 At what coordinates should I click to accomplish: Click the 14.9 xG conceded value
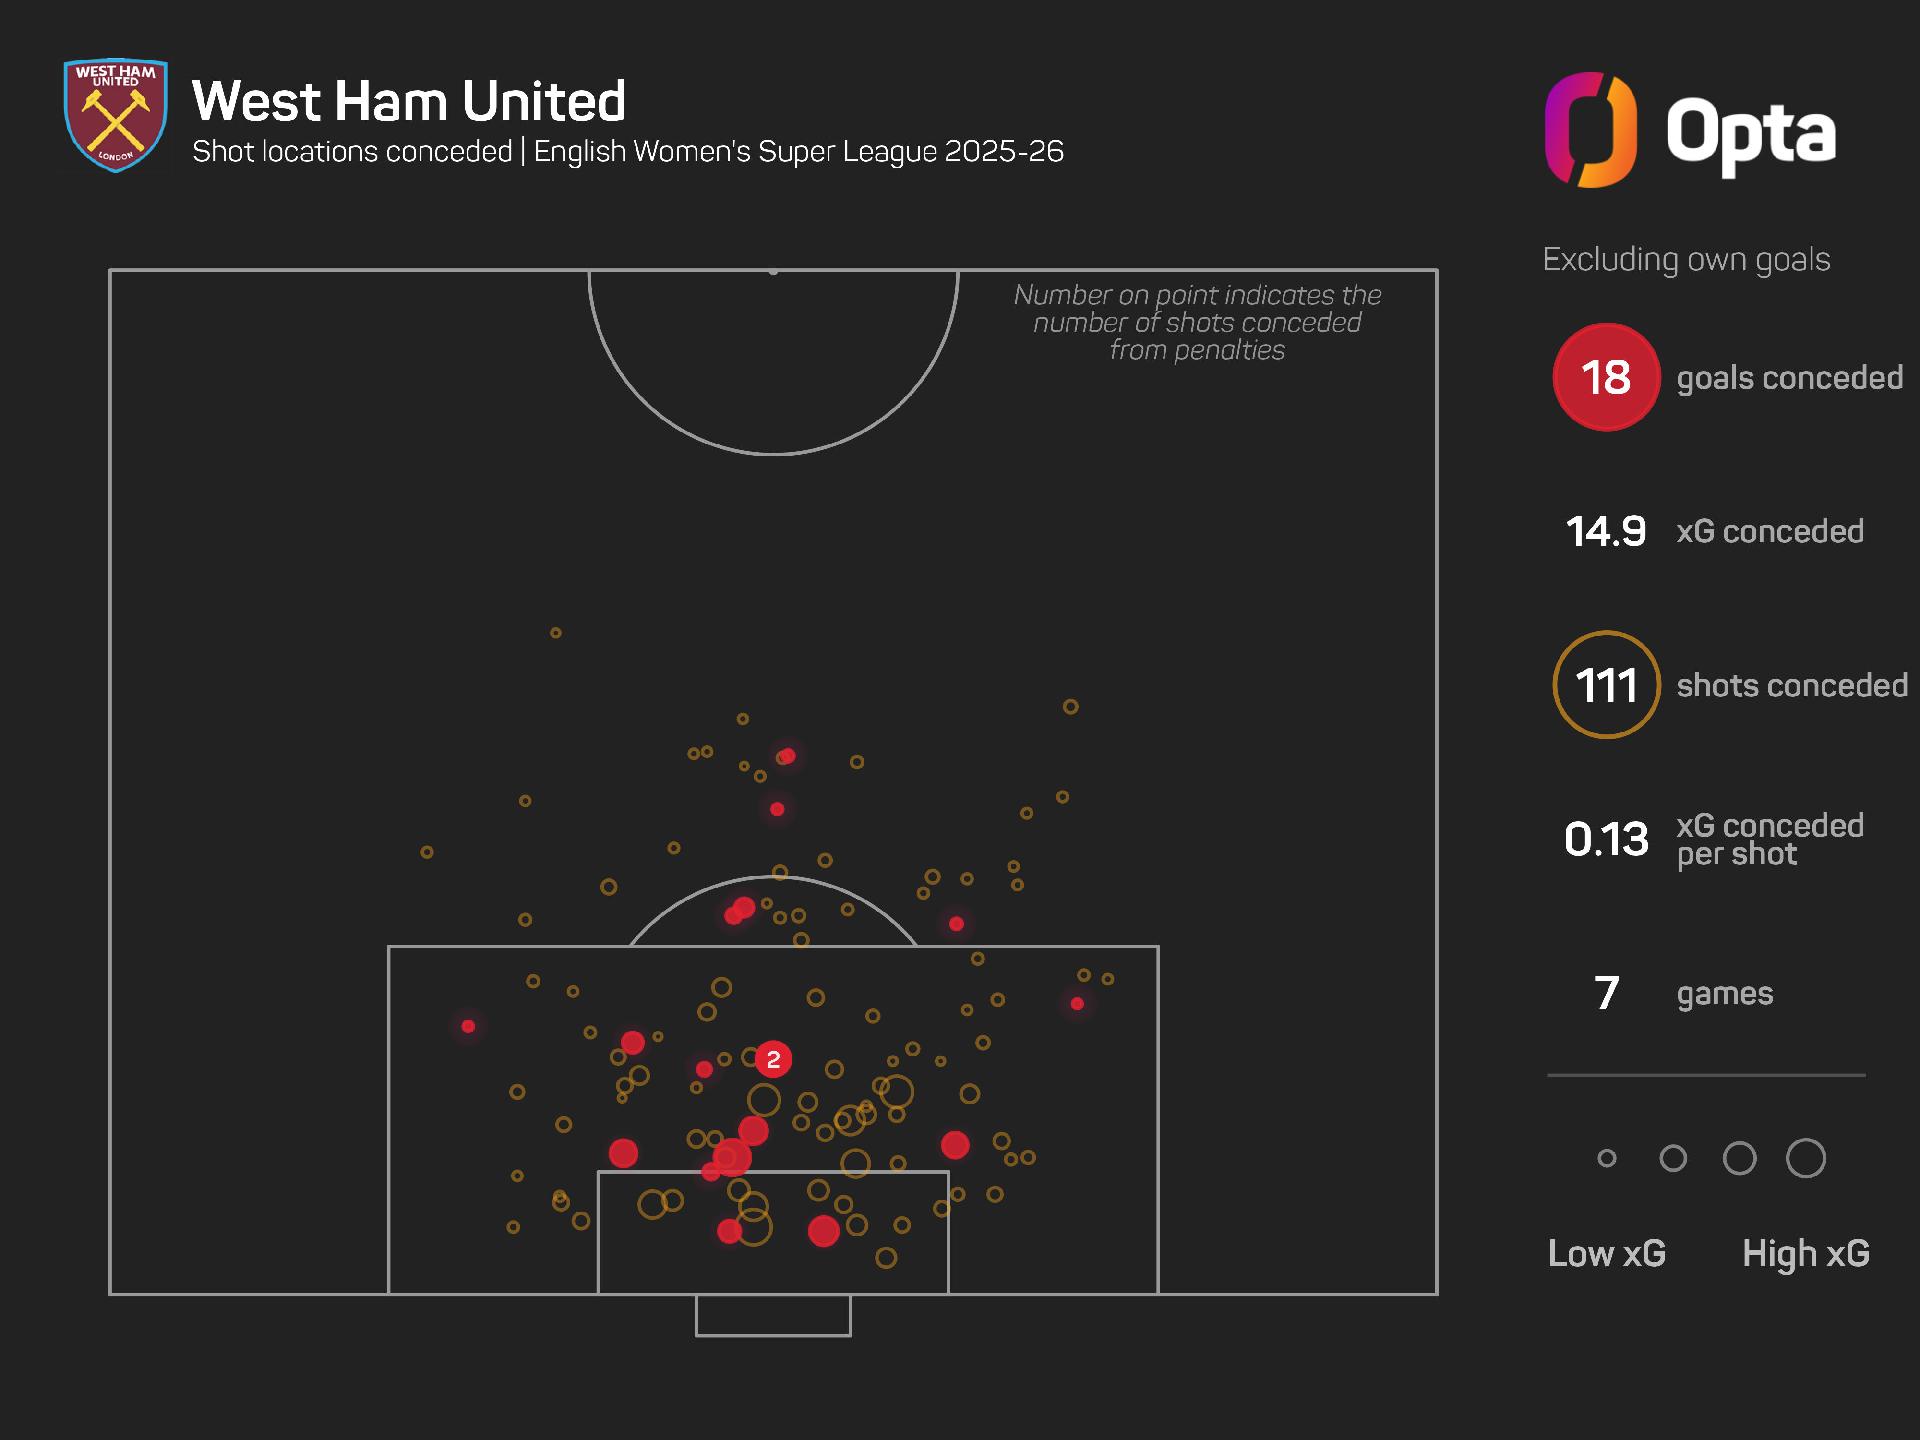pyautogui.click(x=1606, y=531)
